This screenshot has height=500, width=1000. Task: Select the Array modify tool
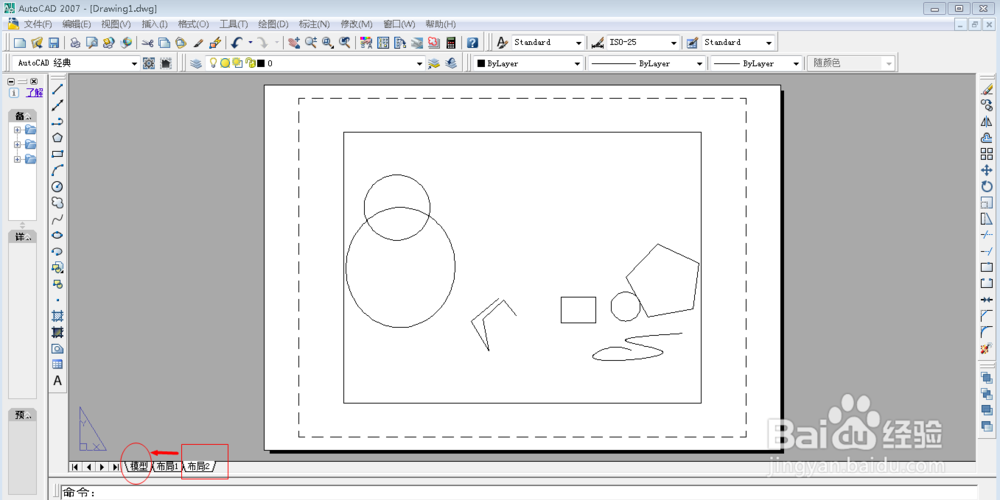tap(987, 154)
